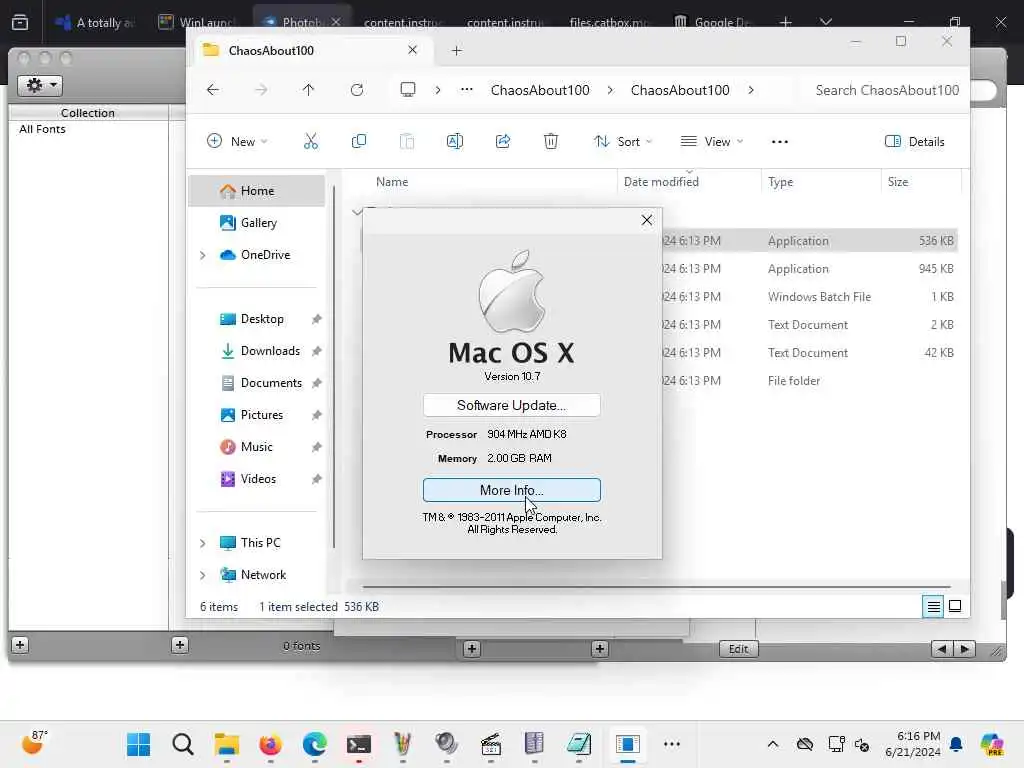Image resolution: width=1024 pixels, height=768 pixels.
Task: Click the gear action menu in Font Book window
Action: pyautogui.click(x=40, y=85)
